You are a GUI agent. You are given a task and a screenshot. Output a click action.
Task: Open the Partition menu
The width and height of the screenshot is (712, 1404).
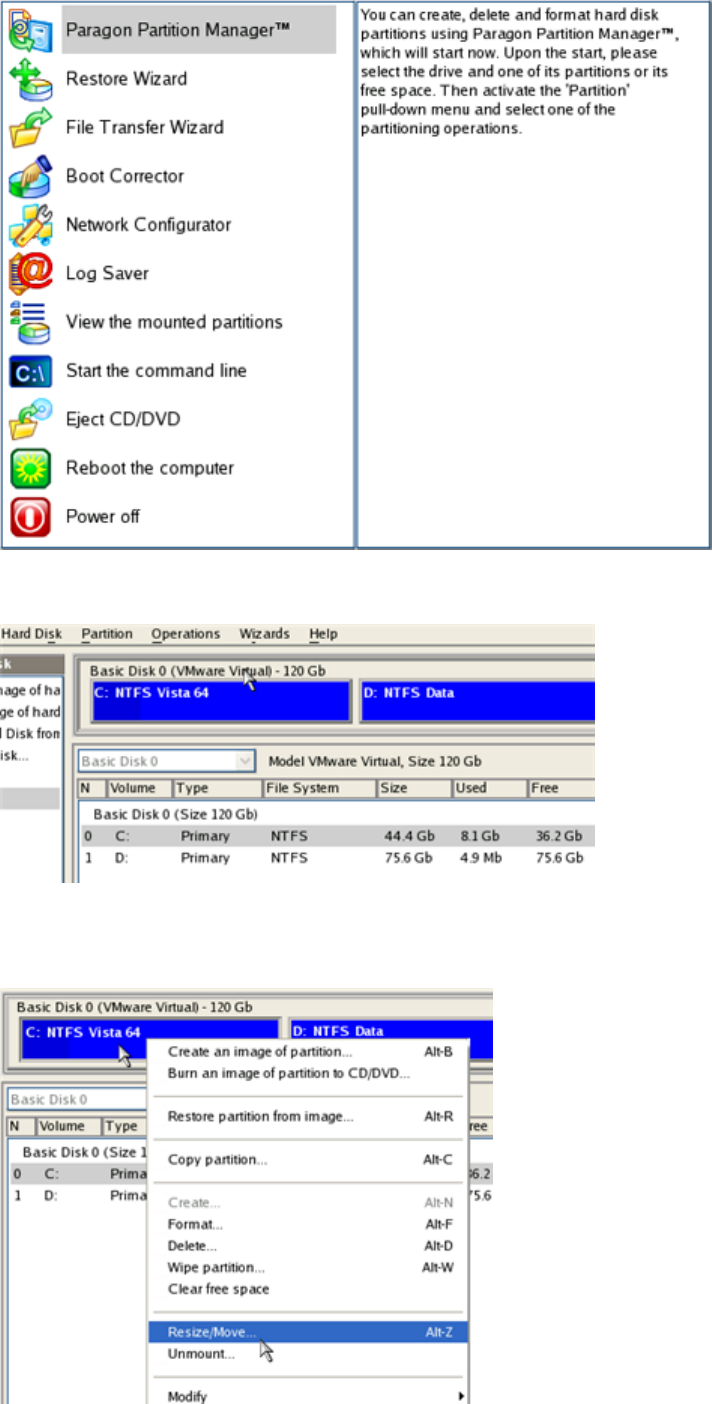(107, 634)
